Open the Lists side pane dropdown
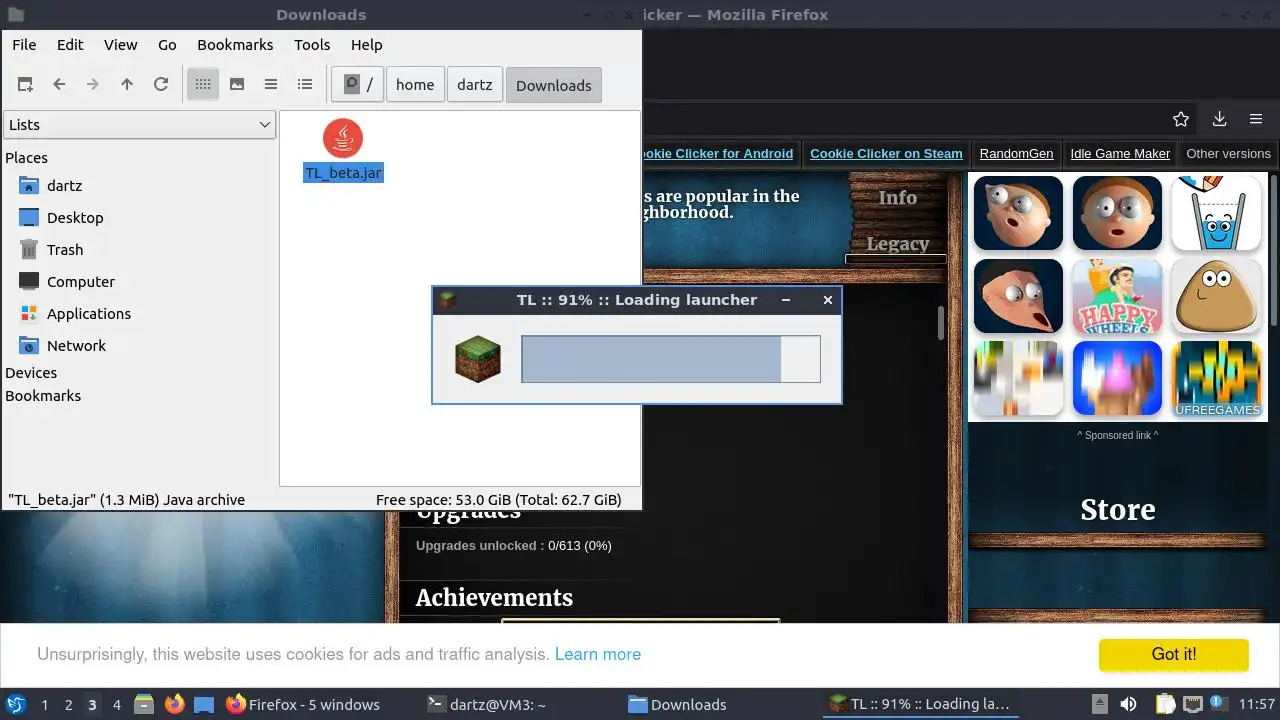This screenshot has height=720, width=1280. (139, 125)
